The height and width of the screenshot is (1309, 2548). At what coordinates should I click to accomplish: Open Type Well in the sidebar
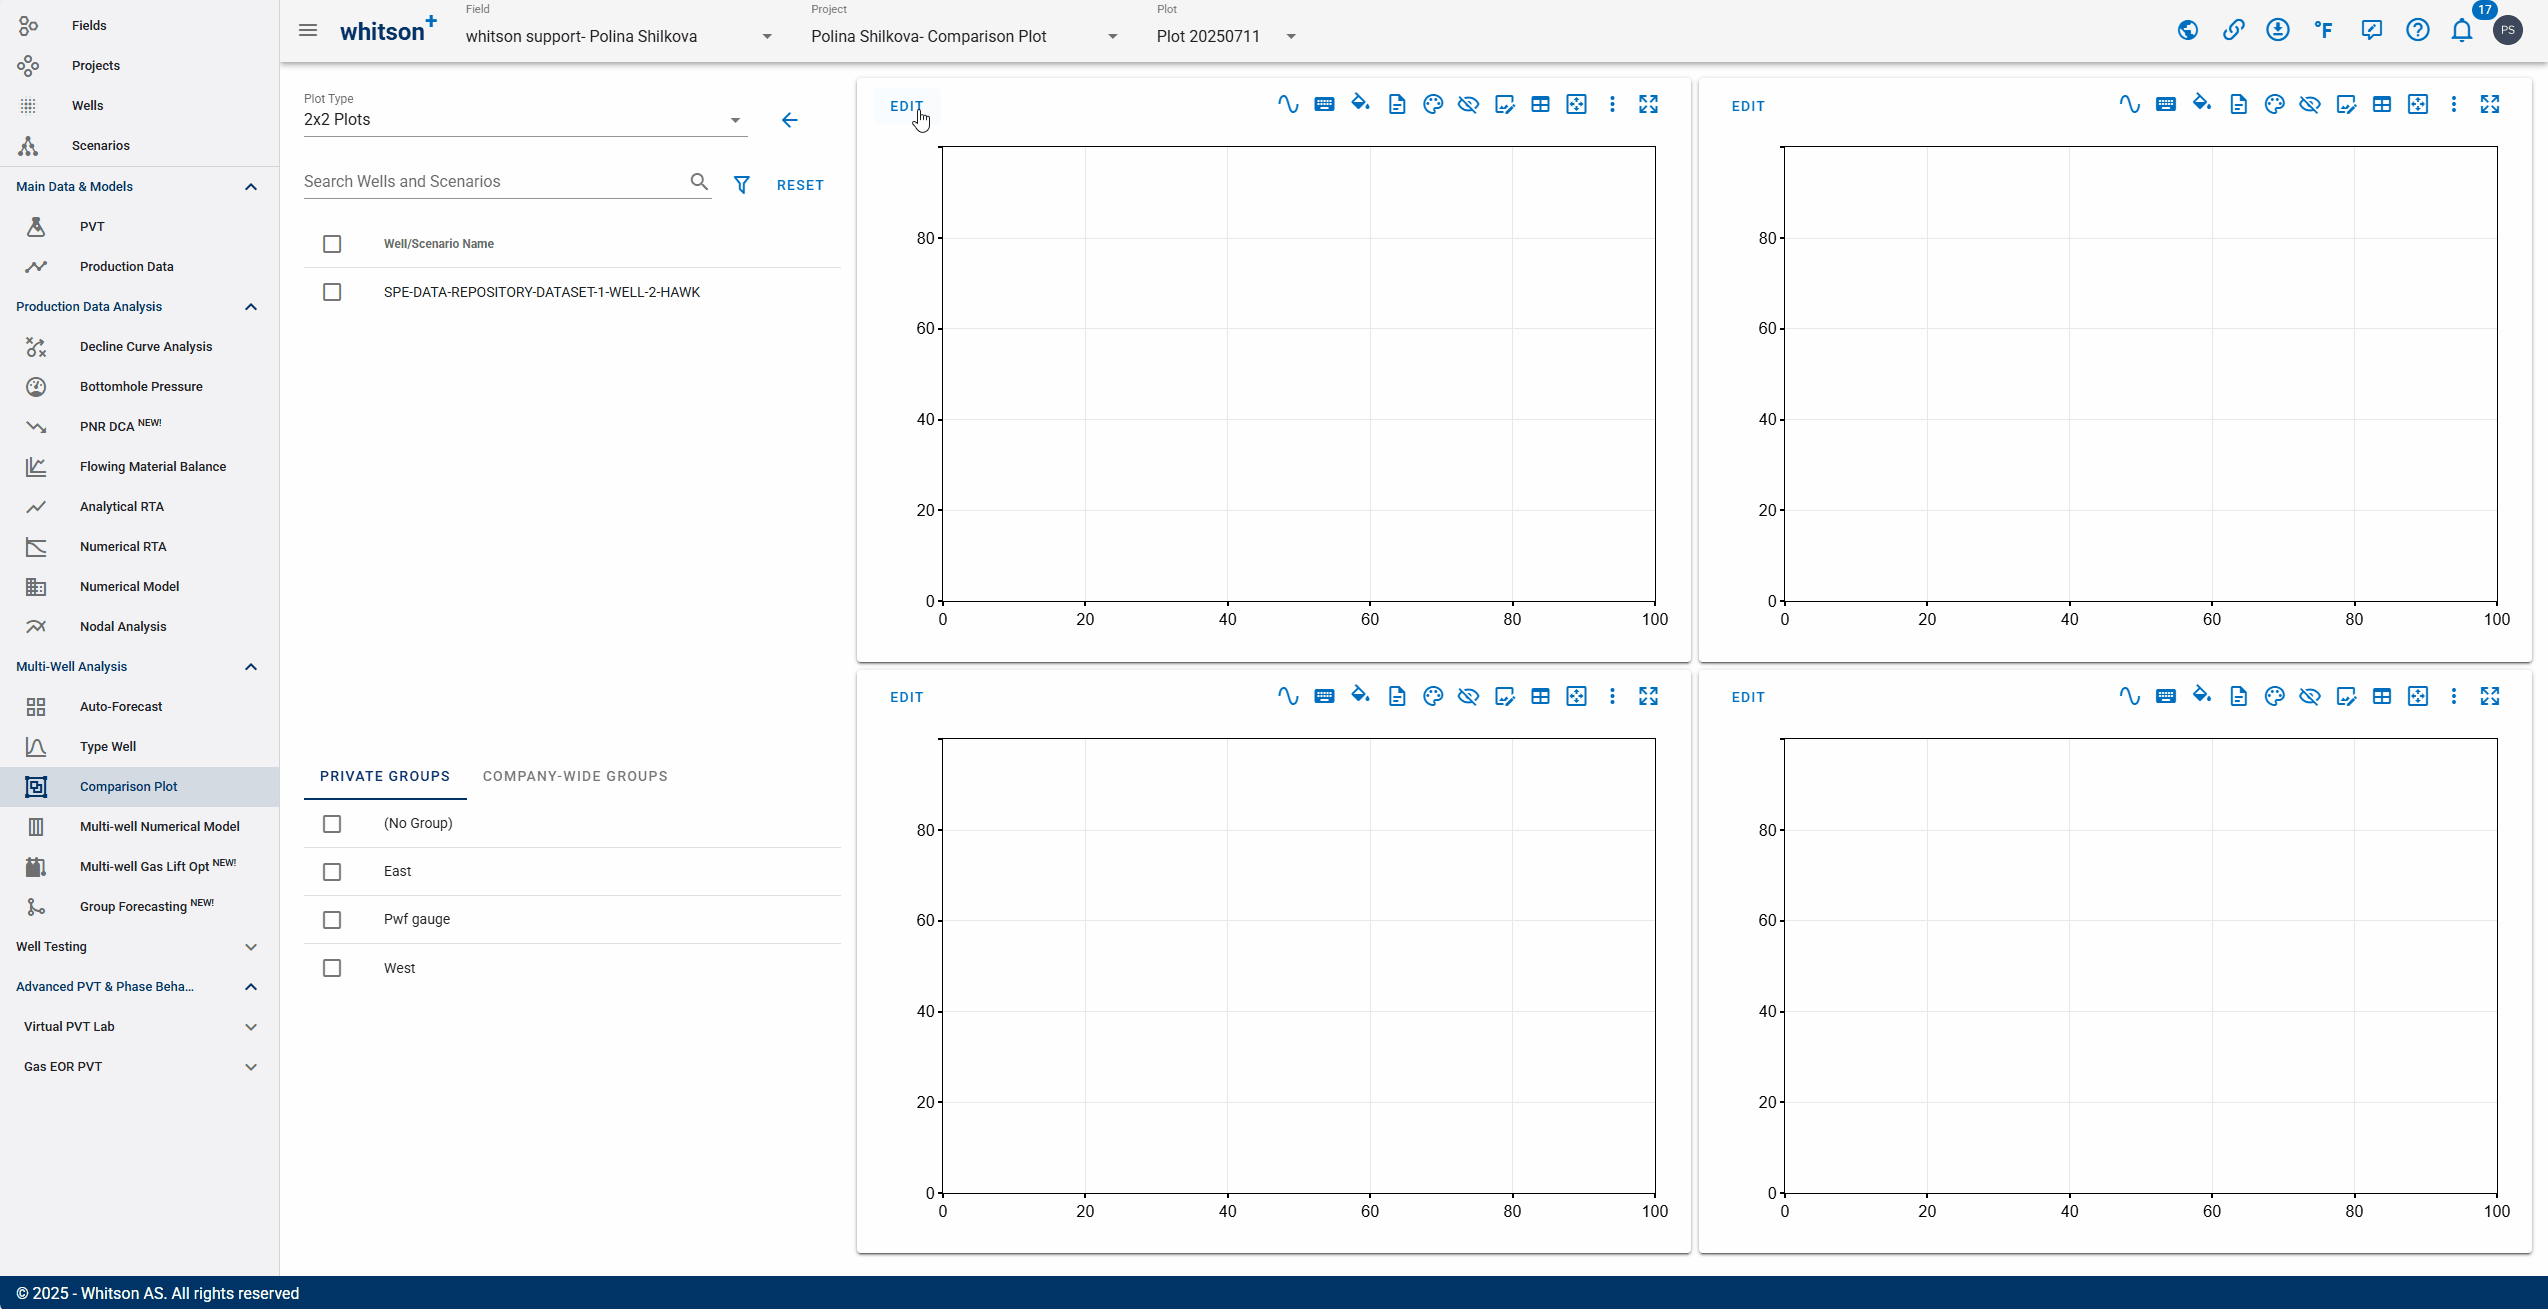108,746
